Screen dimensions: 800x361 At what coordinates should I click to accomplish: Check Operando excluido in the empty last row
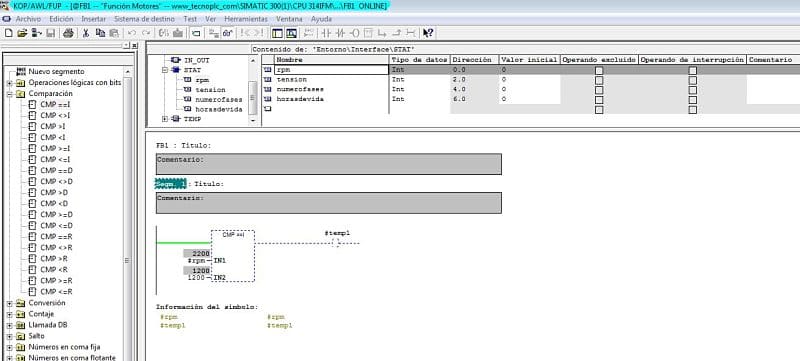coord(599,109)
